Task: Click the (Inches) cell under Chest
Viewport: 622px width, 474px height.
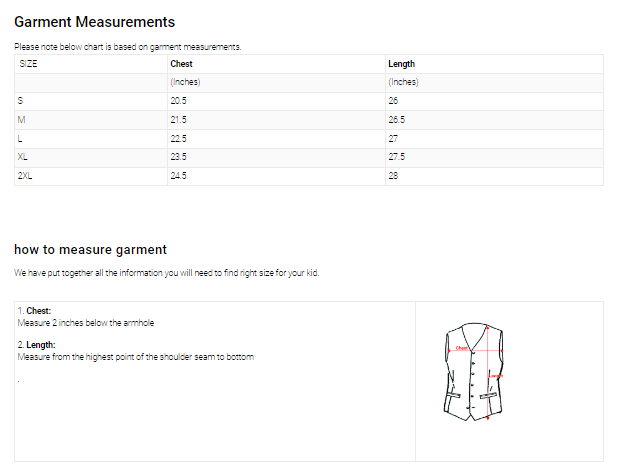Action: pos(183,82)
